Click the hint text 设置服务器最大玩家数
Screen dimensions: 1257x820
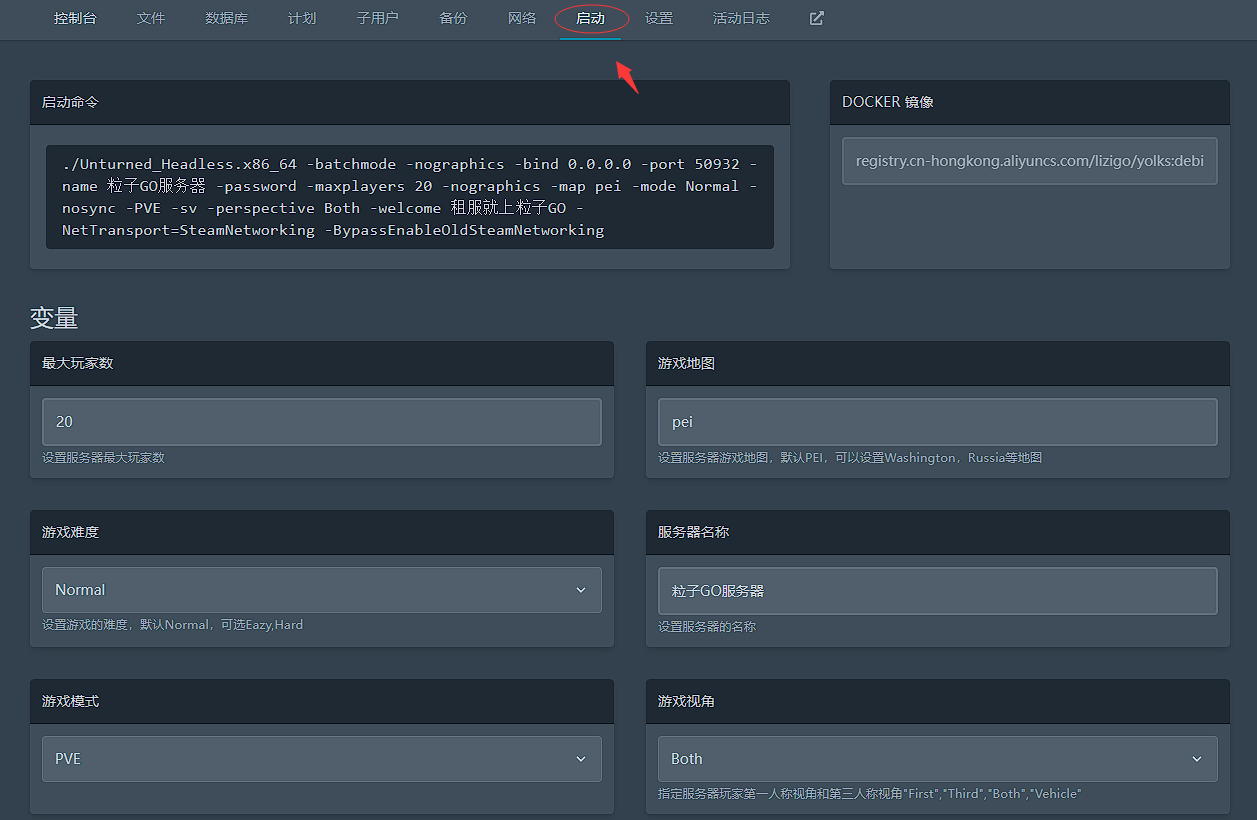(x=103, y=458)
